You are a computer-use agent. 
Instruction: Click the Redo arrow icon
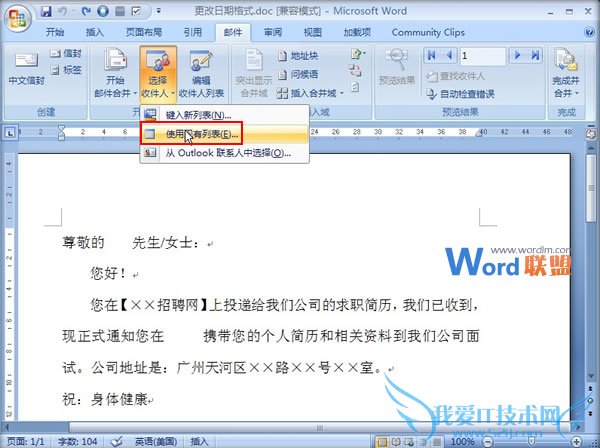(x=86, y=11)
